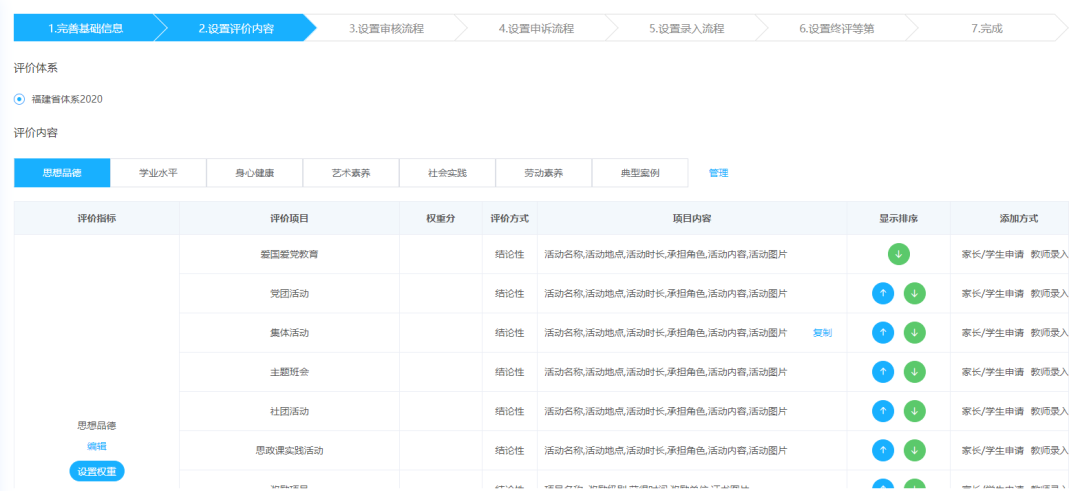The image size is (1080, 491).
Task: Click the 项目内容 text in 社团活动 row
Action: pos(665,411)
